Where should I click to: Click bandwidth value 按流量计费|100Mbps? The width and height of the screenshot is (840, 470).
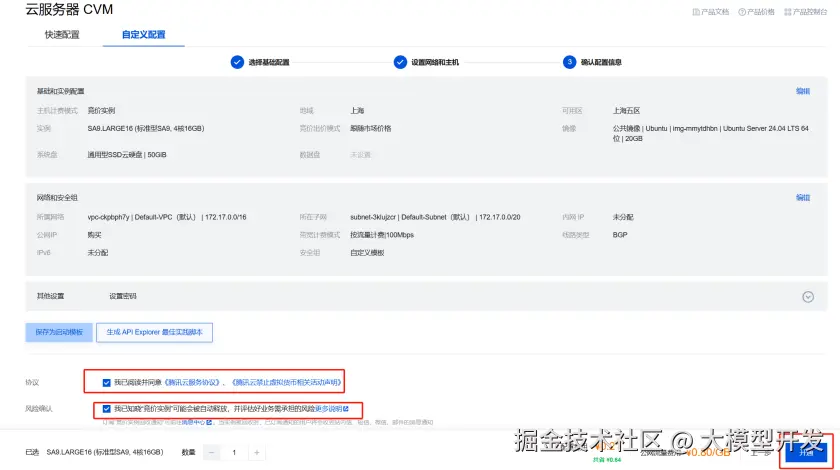(x=382, y=235)
